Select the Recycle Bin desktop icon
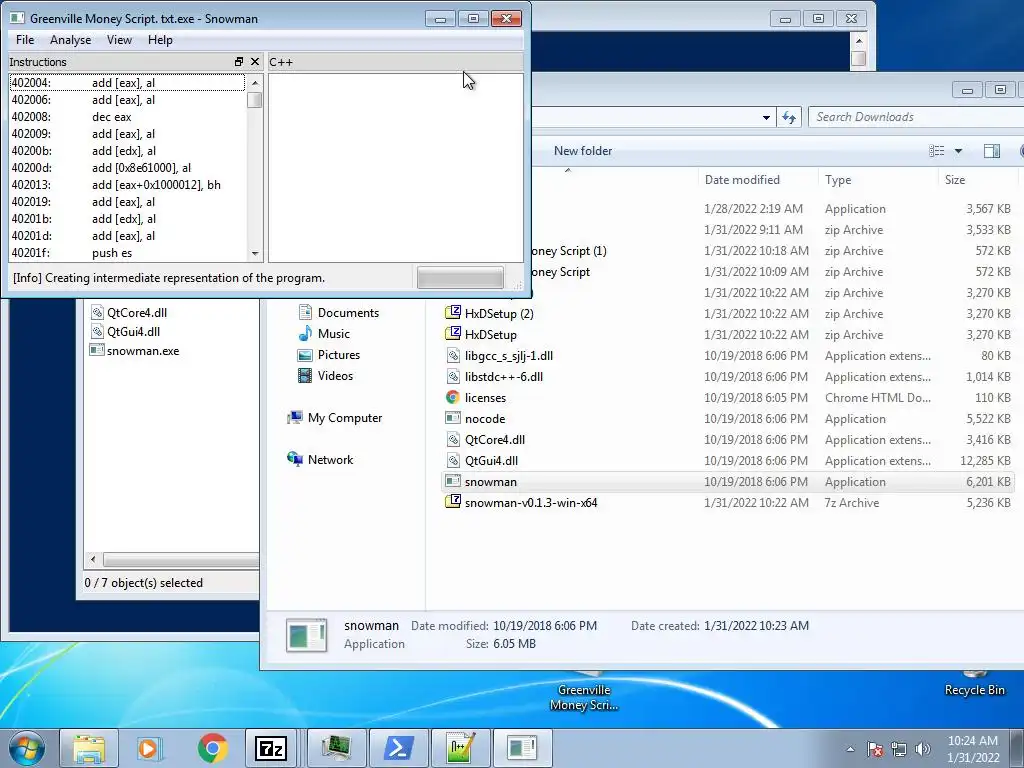The height and width of the screenshot is (768, 1024). click(x=974, y=684)
